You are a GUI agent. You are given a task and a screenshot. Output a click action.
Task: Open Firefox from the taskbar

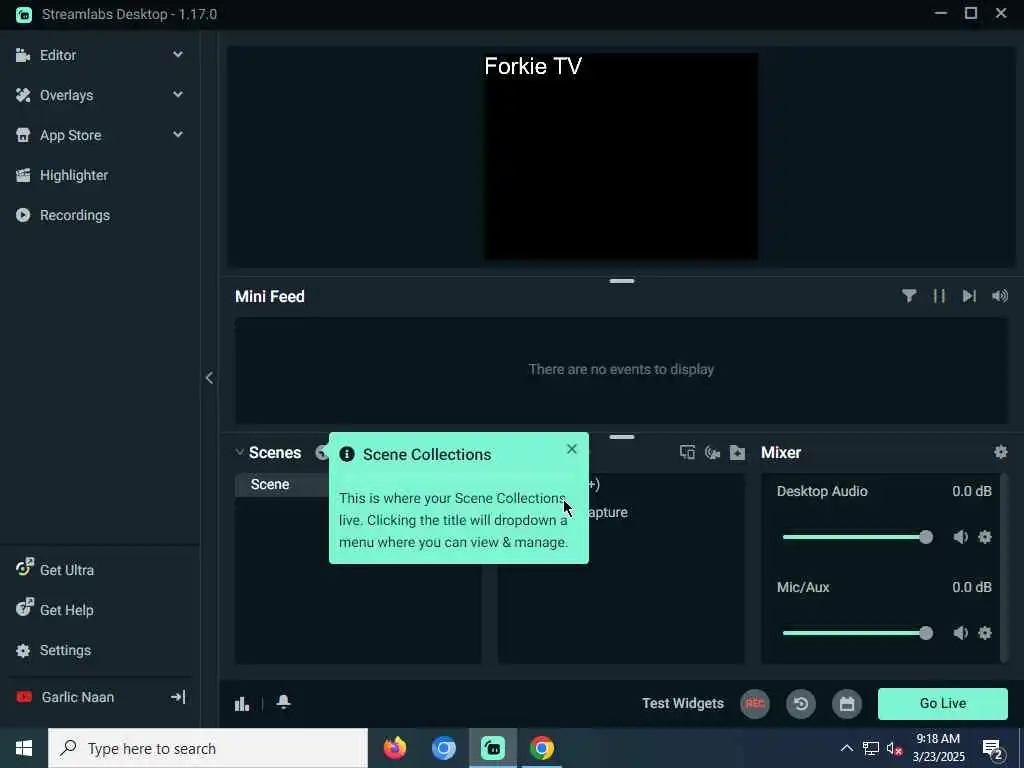[x=394, y=748]
